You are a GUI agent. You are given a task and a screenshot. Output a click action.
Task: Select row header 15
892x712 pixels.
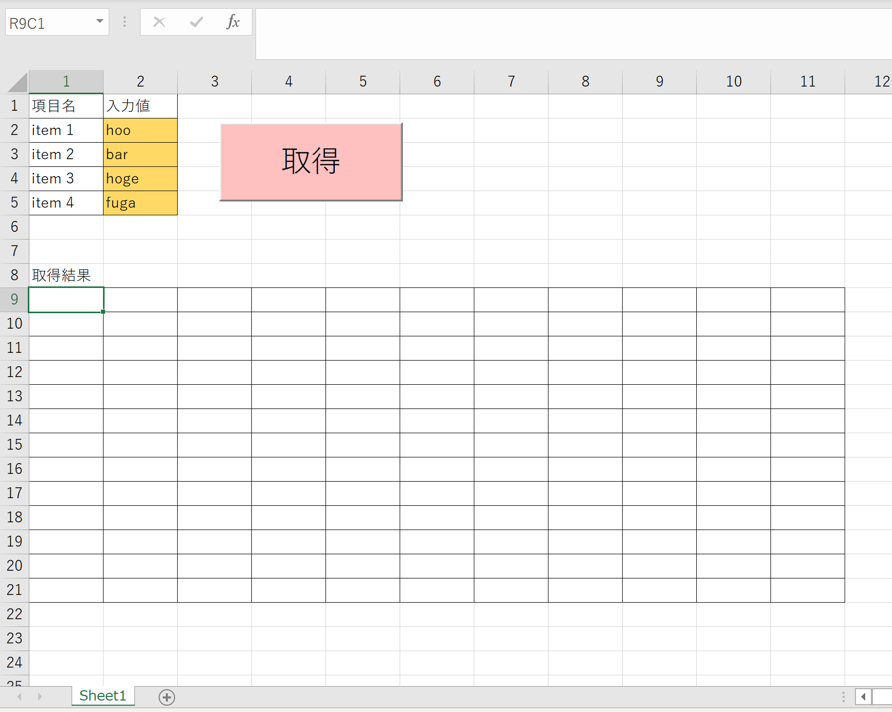pyautogui.click(x=14, y=445)
